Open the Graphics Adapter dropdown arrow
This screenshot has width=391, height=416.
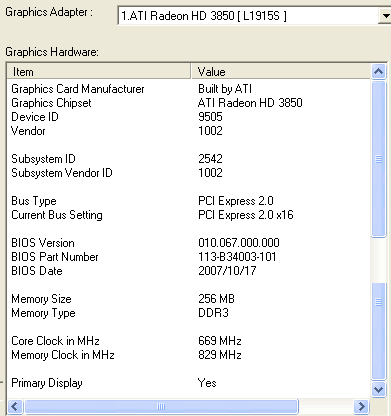click(385, 16)
